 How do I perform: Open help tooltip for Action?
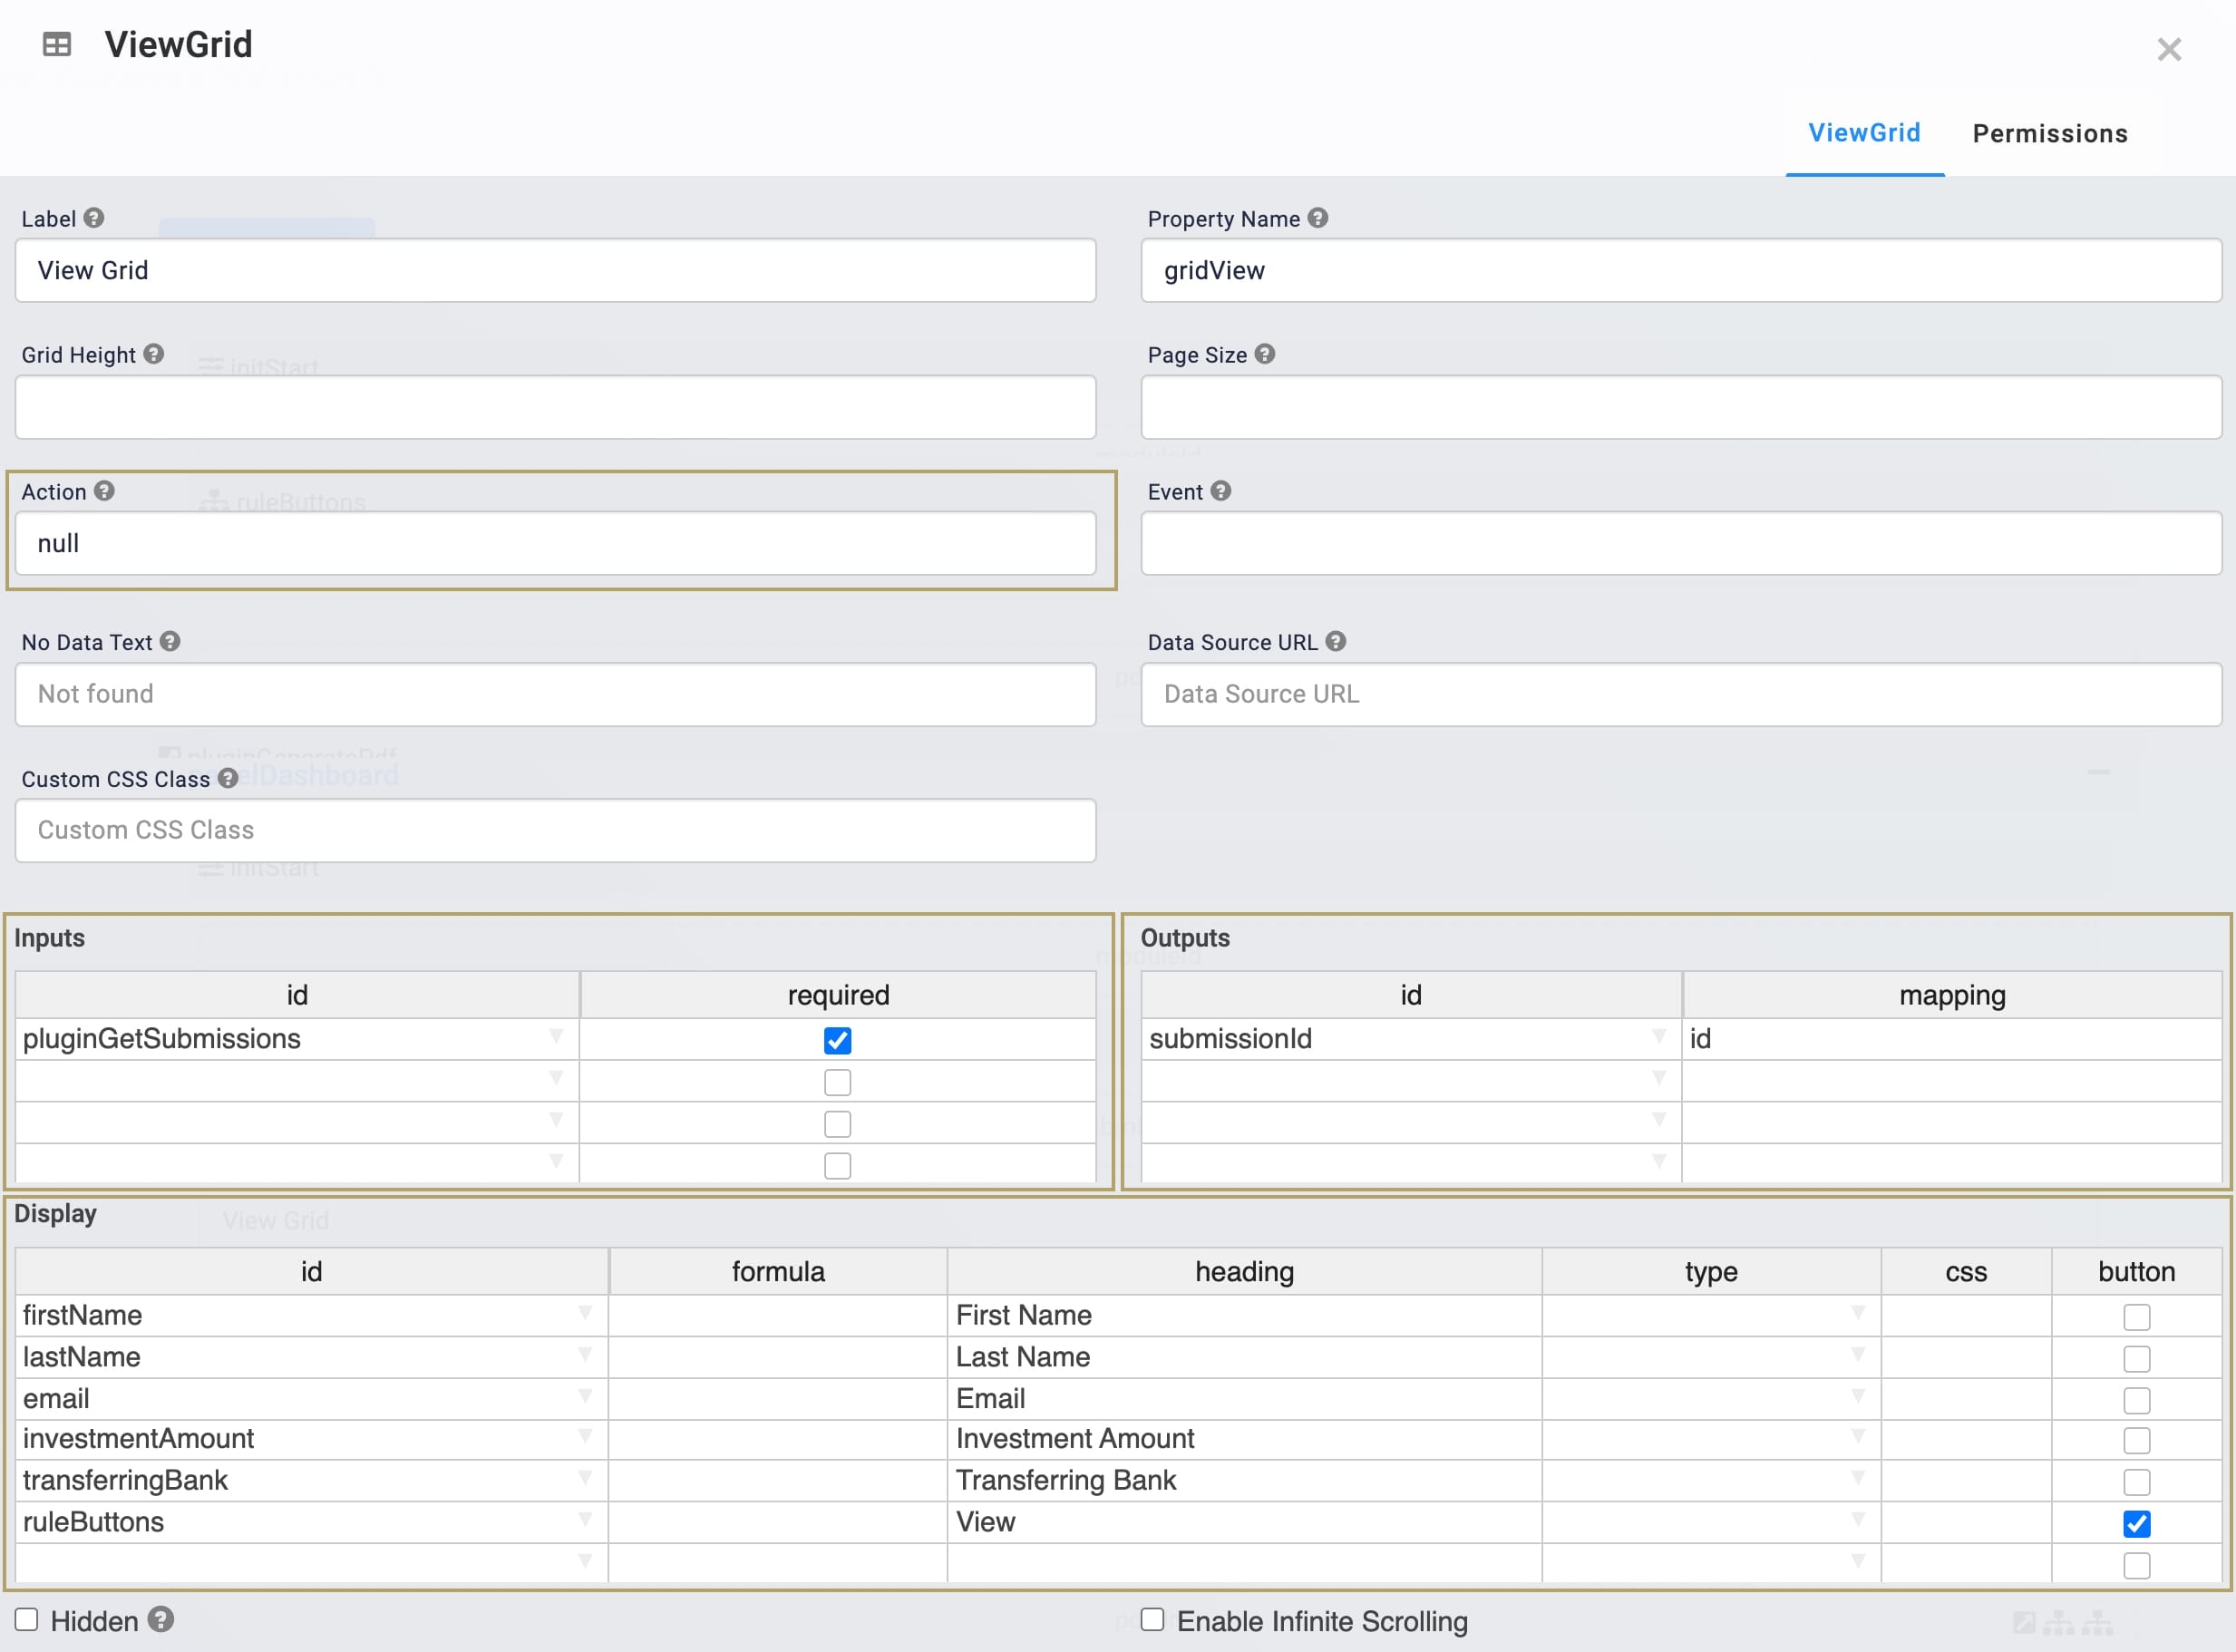point(104,491)
